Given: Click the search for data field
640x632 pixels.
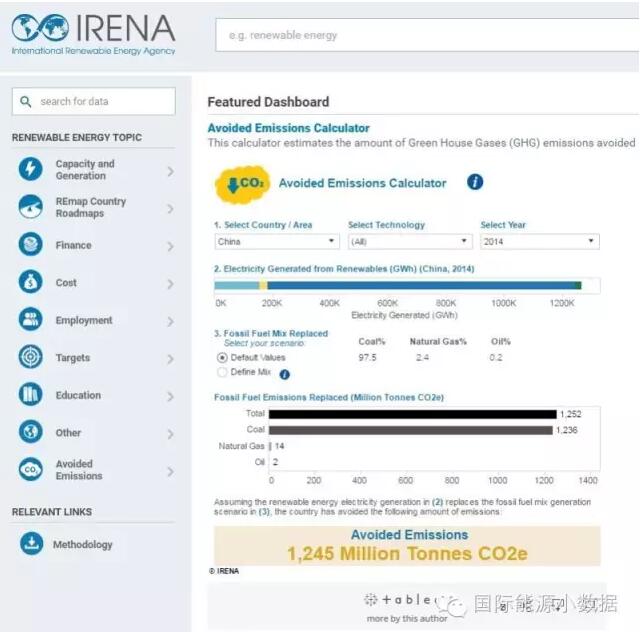Looking at the screenshot, I should 93,101.
